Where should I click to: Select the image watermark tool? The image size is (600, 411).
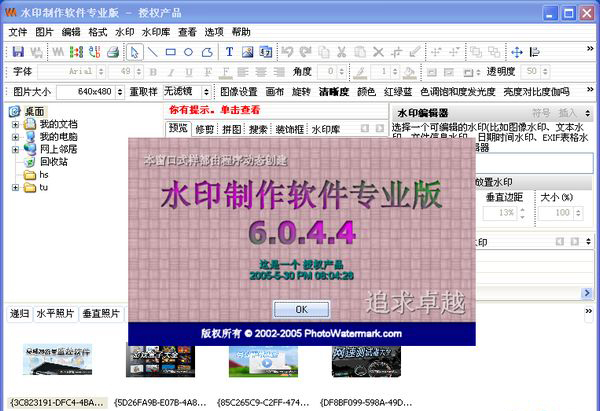tap(248, 52)
